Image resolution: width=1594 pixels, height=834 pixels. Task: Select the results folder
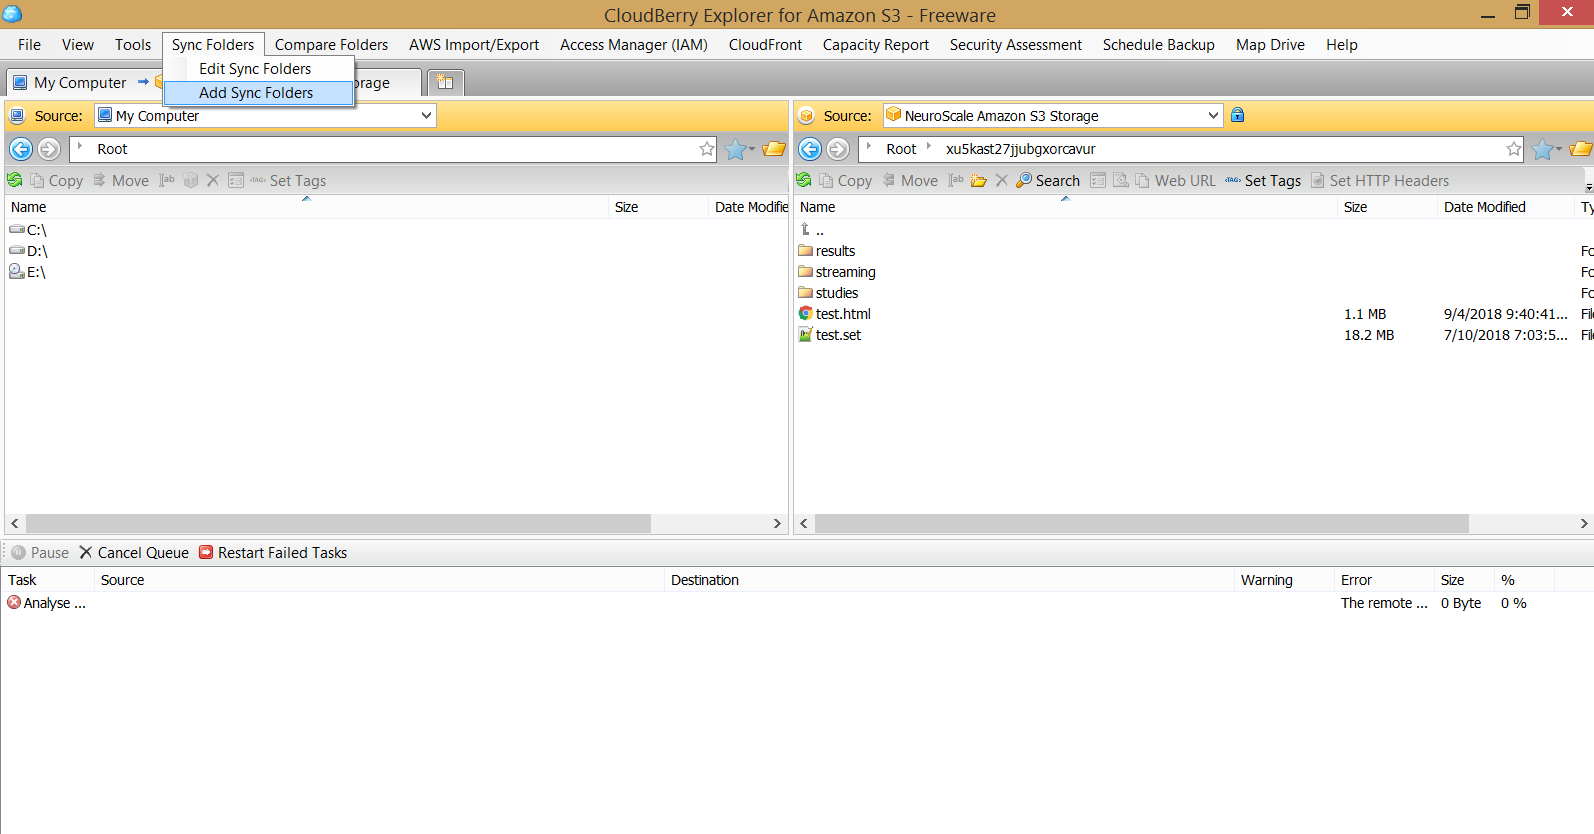827,251
